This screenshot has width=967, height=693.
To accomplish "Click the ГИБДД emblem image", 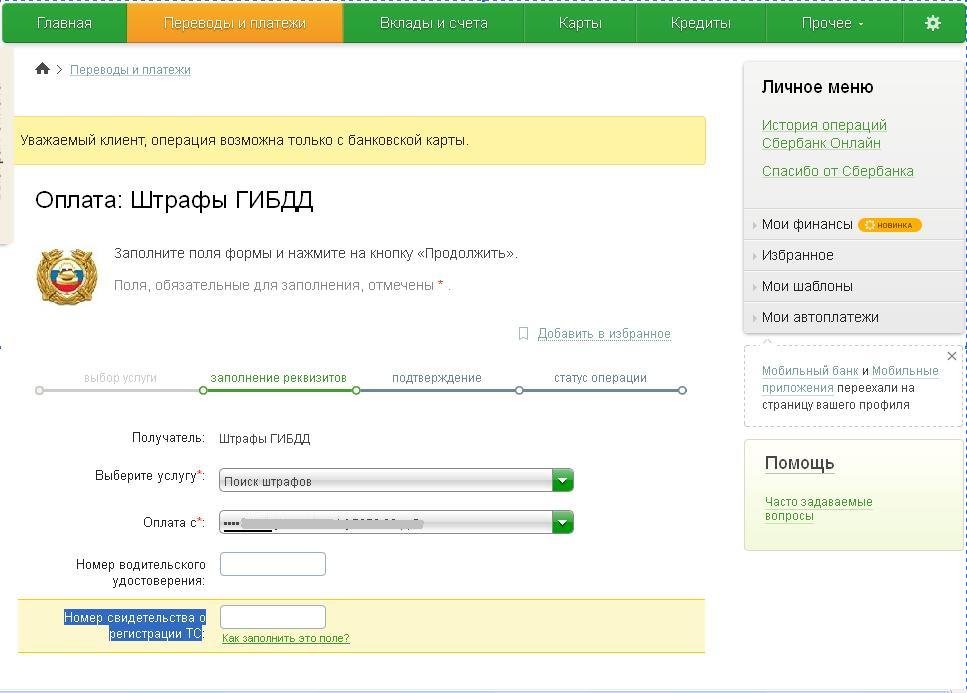I will pyautogui.click(x=67, y=276).
